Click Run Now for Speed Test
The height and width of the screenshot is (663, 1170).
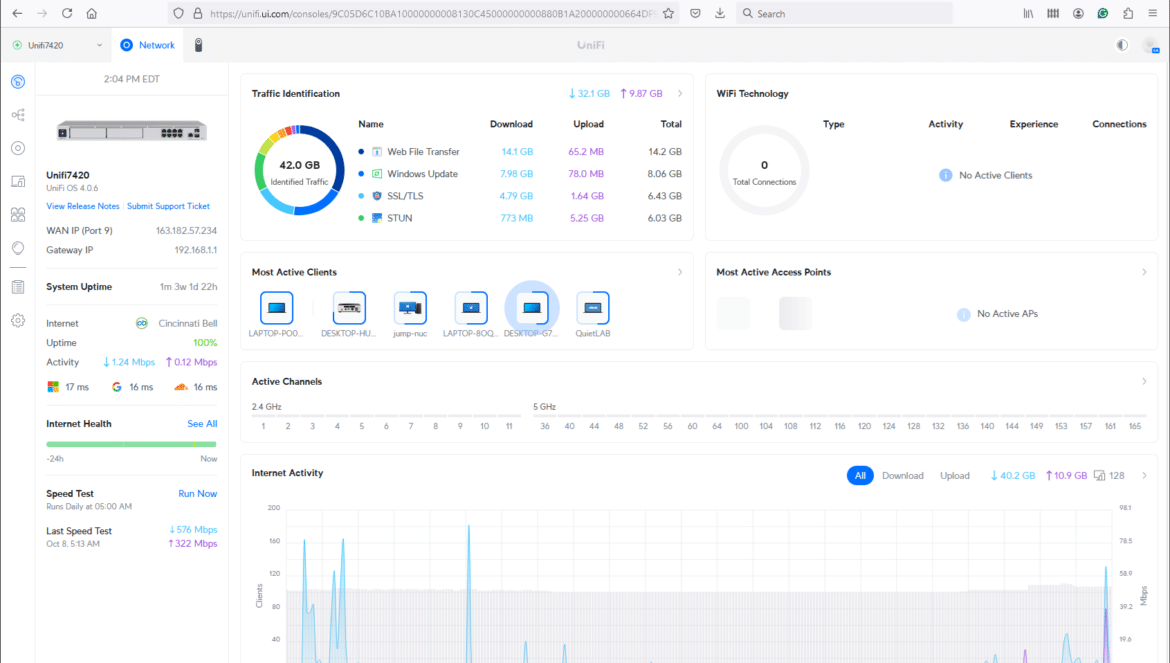pyautogui.click(x=198, y=494)
